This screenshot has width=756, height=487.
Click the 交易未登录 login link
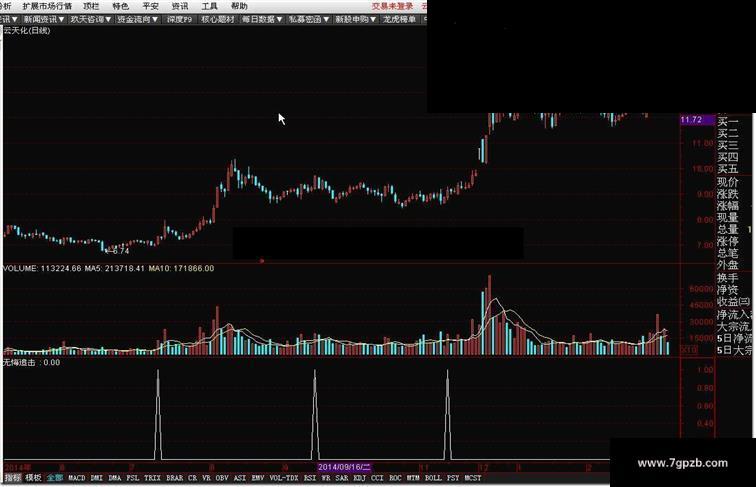(392, 6)
